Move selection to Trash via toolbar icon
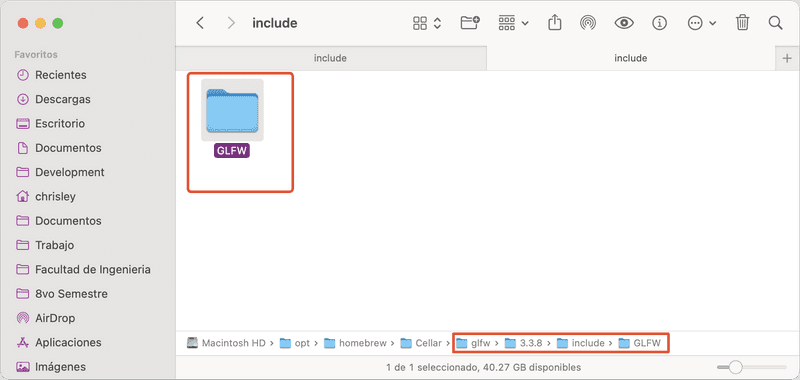This screenshot has width=800, height=380. coord(742,23)
